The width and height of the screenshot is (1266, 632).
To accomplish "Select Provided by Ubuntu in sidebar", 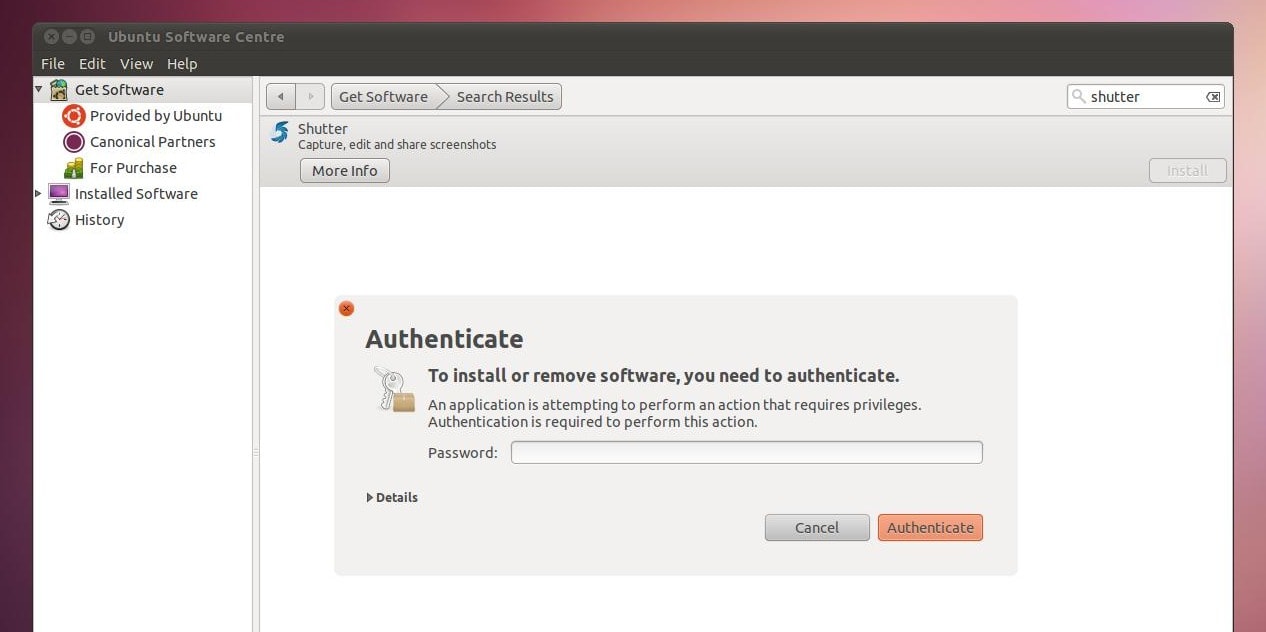I will tap(156, 116).
